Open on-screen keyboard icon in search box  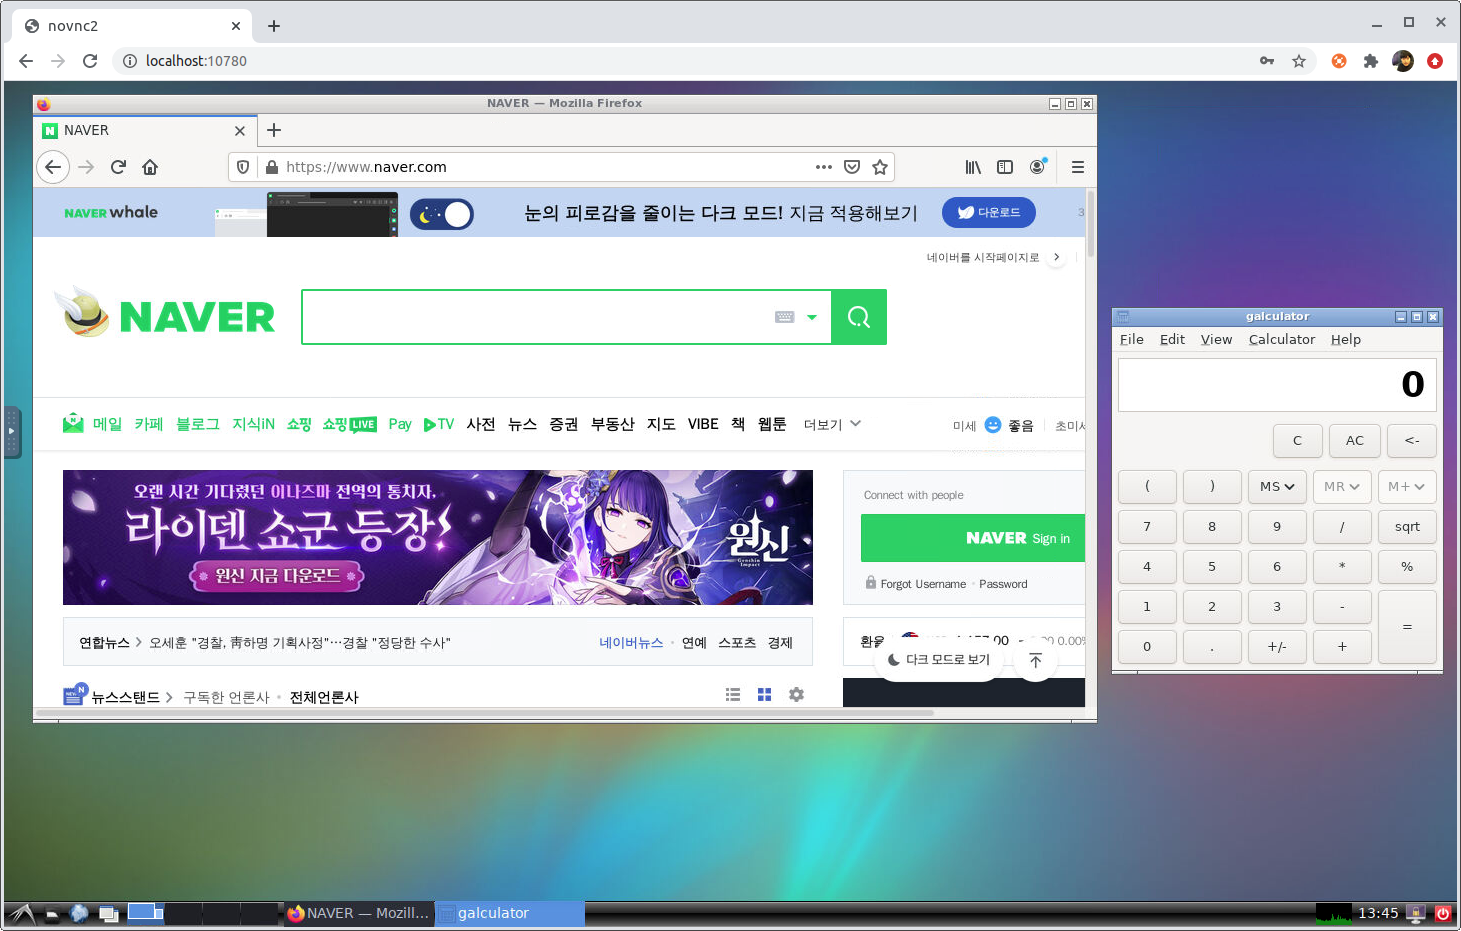[785, 317]
